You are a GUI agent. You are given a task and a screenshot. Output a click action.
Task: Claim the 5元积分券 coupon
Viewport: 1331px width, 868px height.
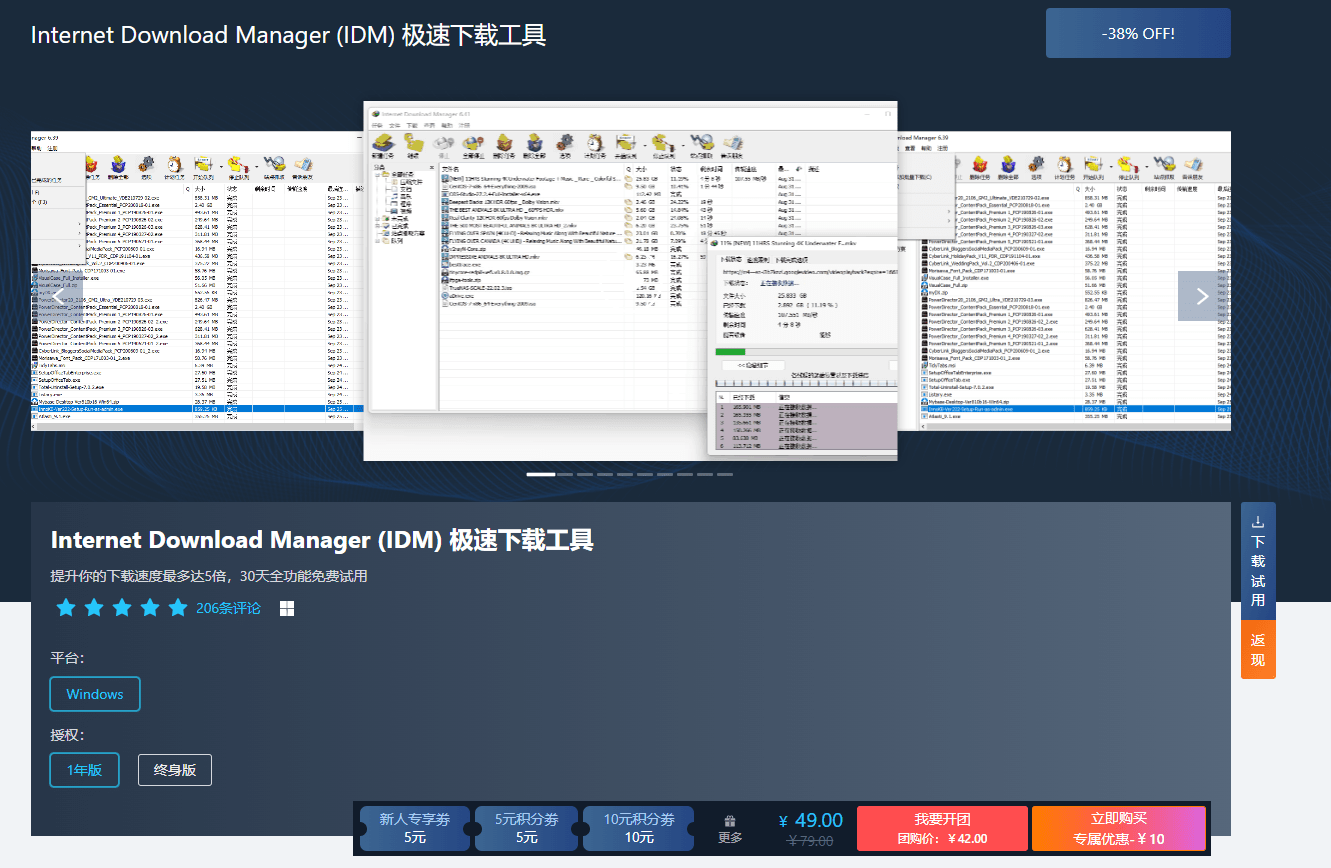tap(527, 828)
